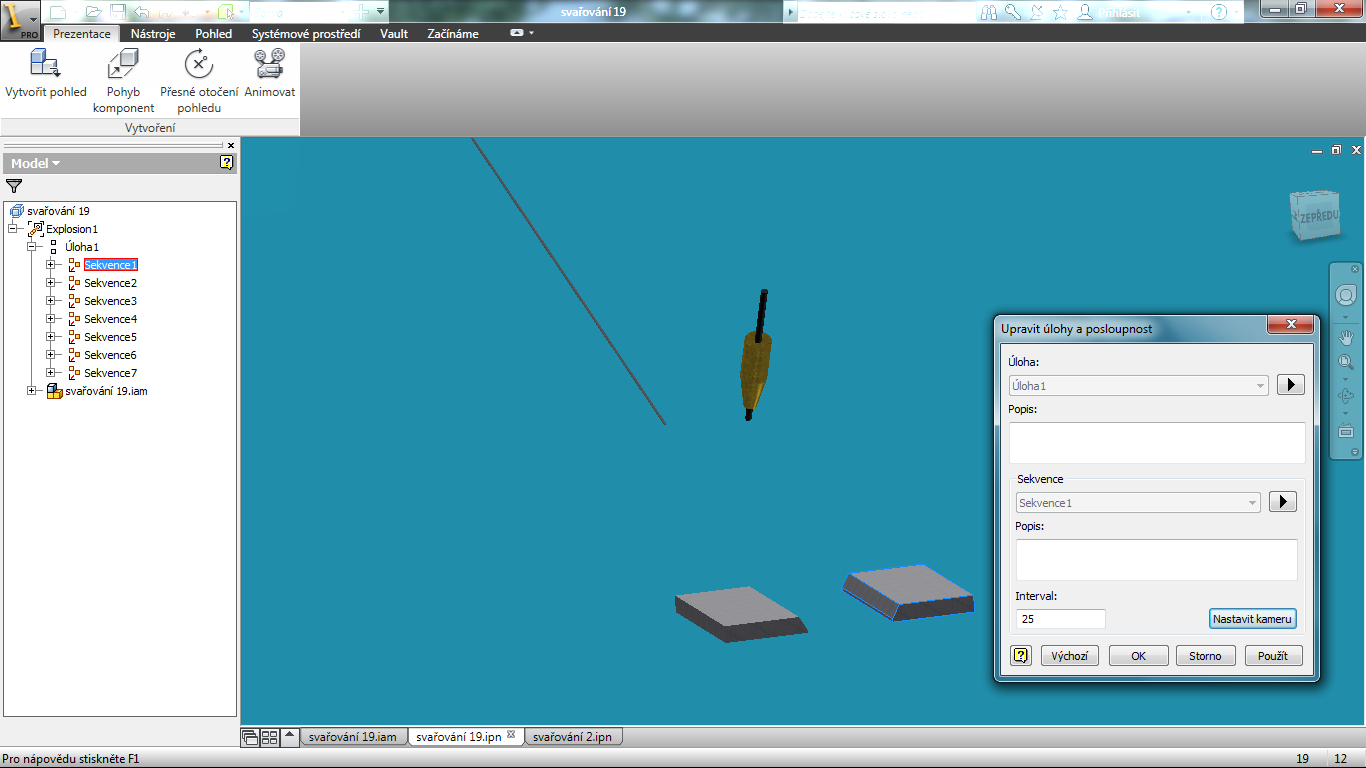Image resolution: width=1366 pixels, height=768 pixels.
Task: Click the binoculars search icon in title bar
Action: tap(989, 12)
